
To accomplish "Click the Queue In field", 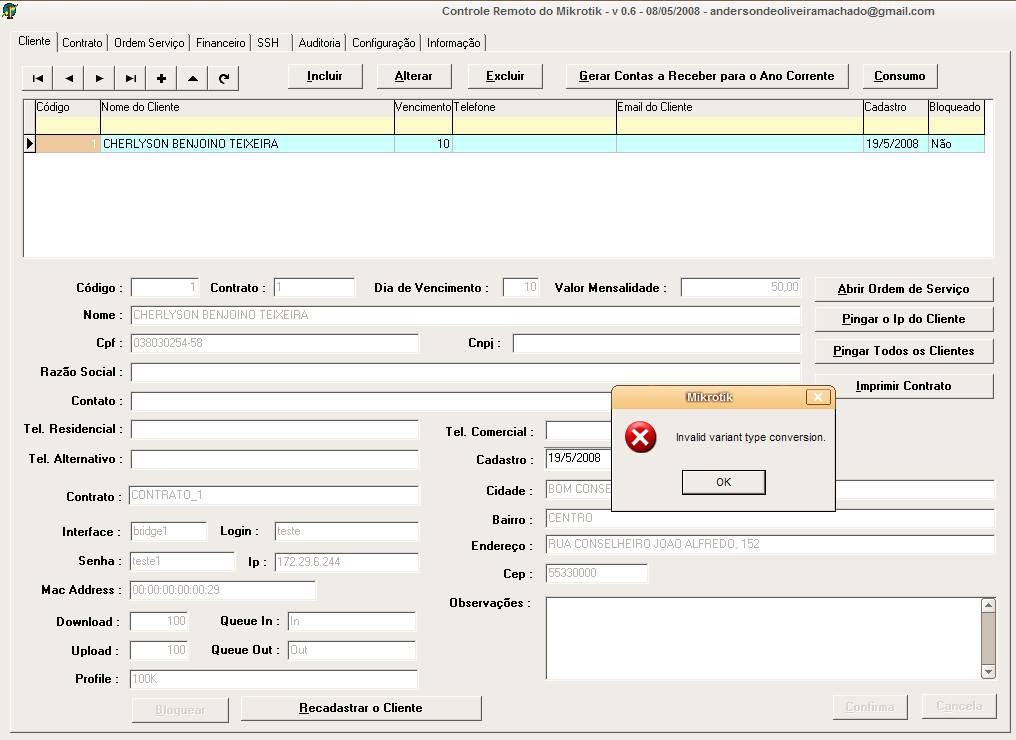I will point(351,621).
